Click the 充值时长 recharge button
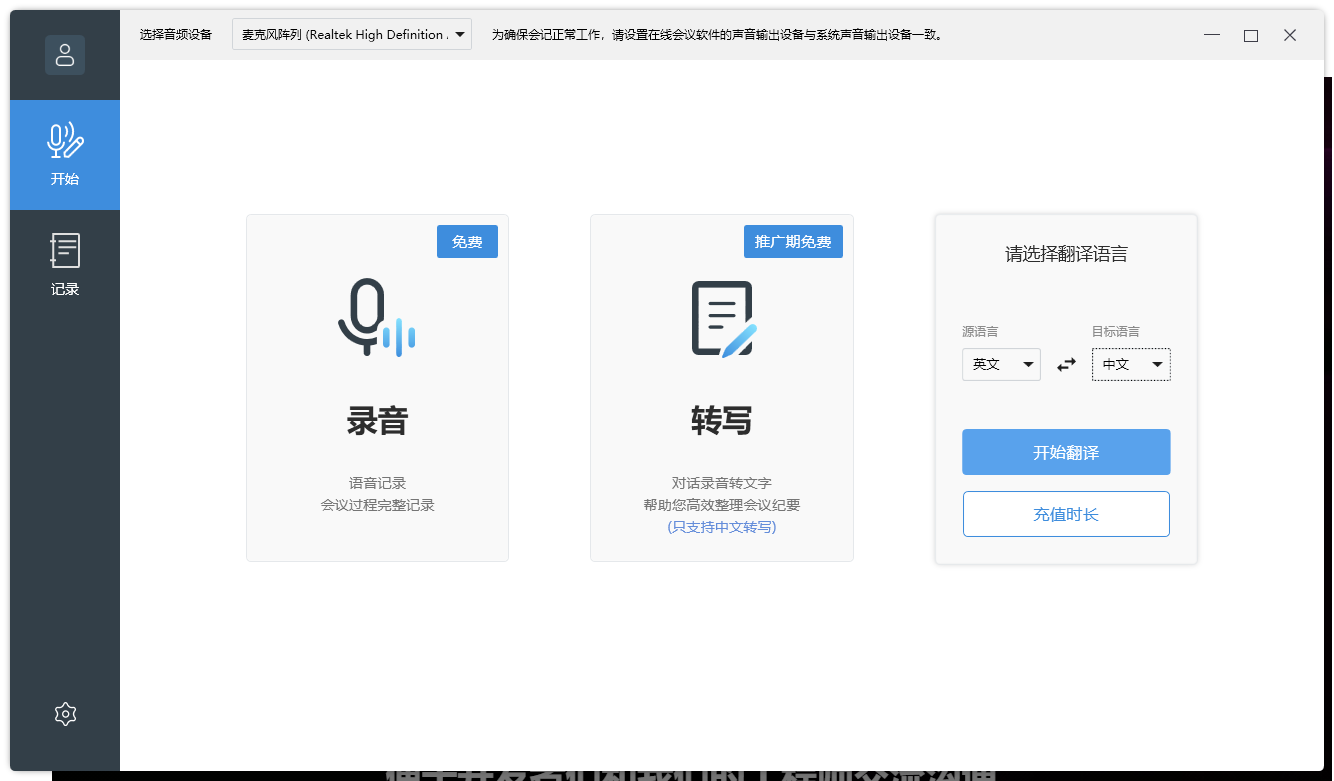Screen dimensions: 1334x781 pos(1065,513)
